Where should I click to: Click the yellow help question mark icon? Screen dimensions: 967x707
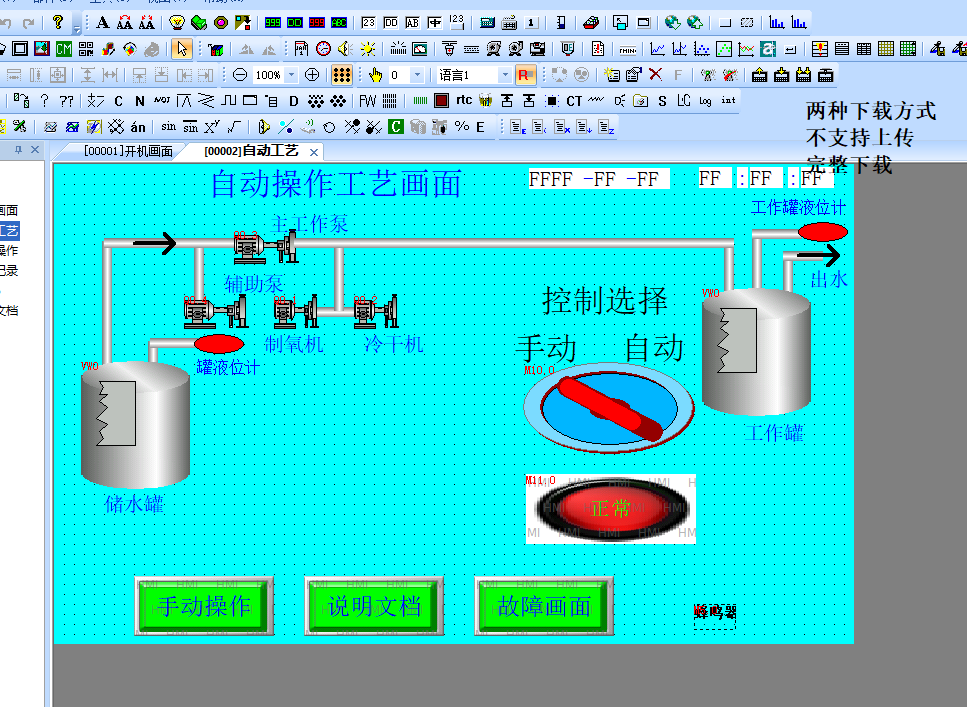[x=58, y=22]
